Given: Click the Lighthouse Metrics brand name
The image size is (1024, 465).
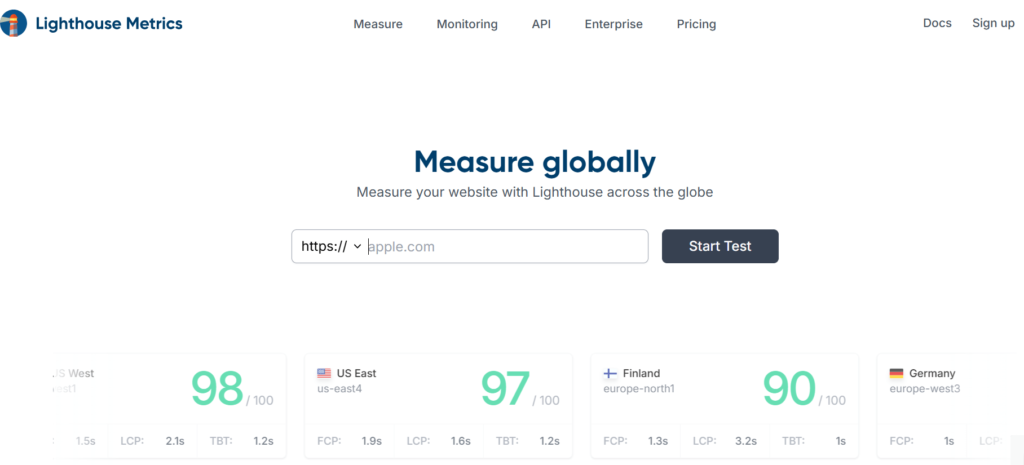Looking at the screenshot, I should 109,24.
